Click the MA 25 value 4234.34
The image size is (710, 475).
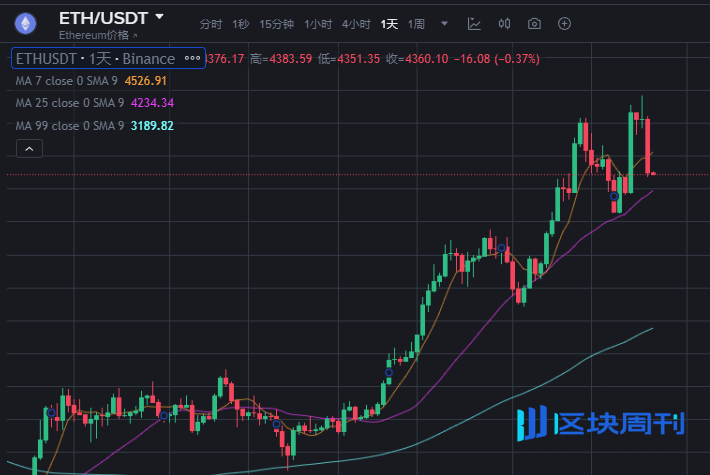click(152, 103)
